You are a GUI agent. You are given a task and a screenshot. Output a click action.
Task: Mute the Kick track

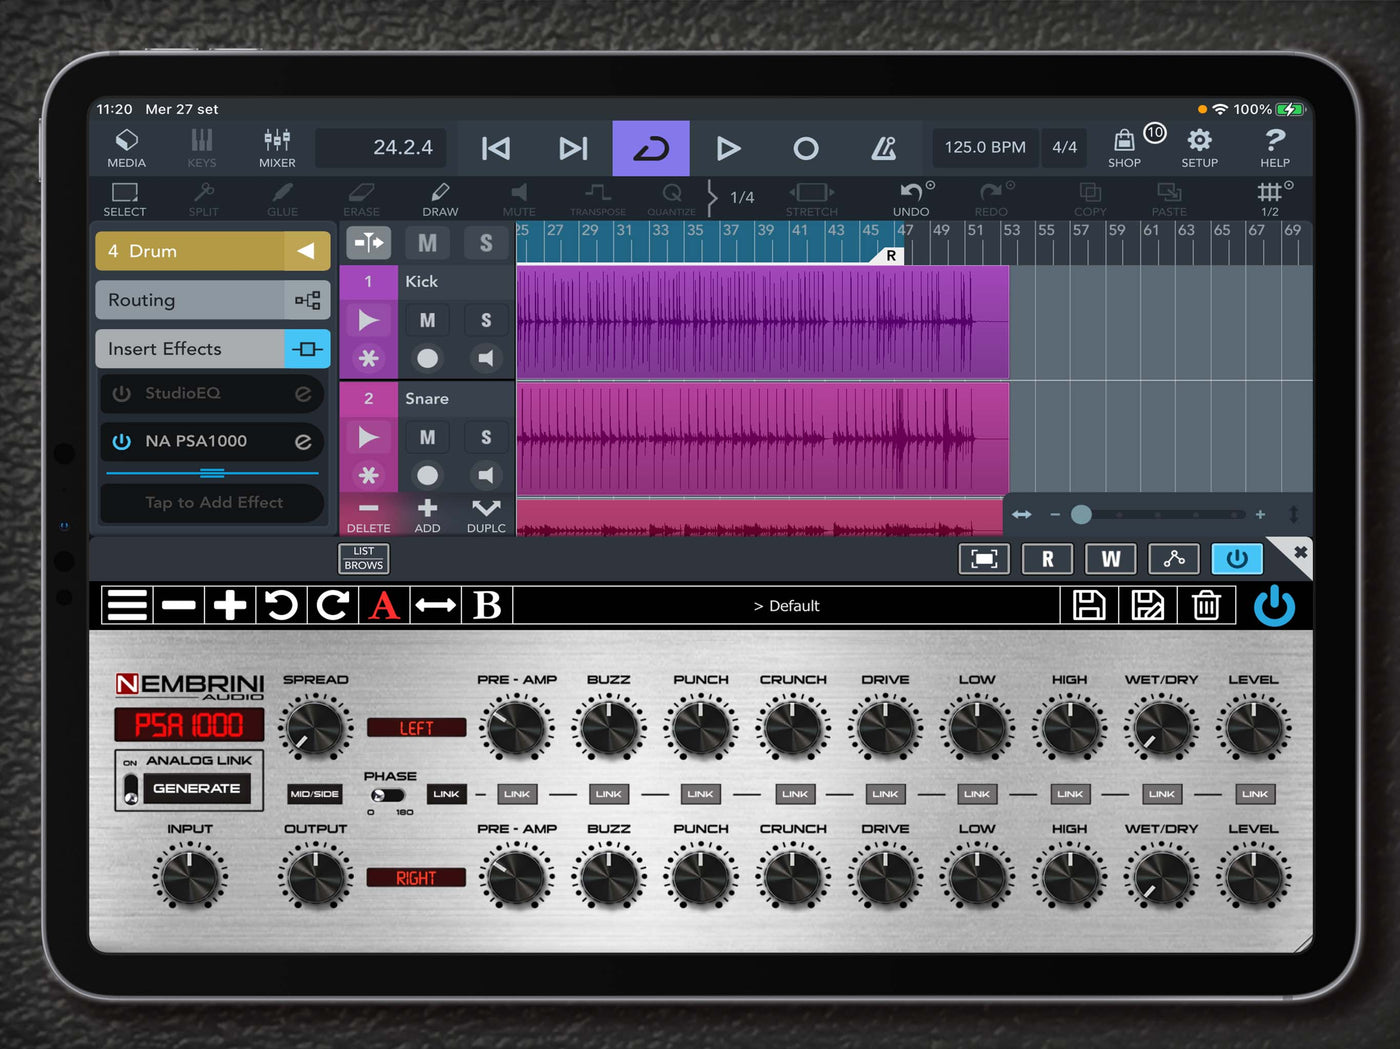tap(427, 320)
